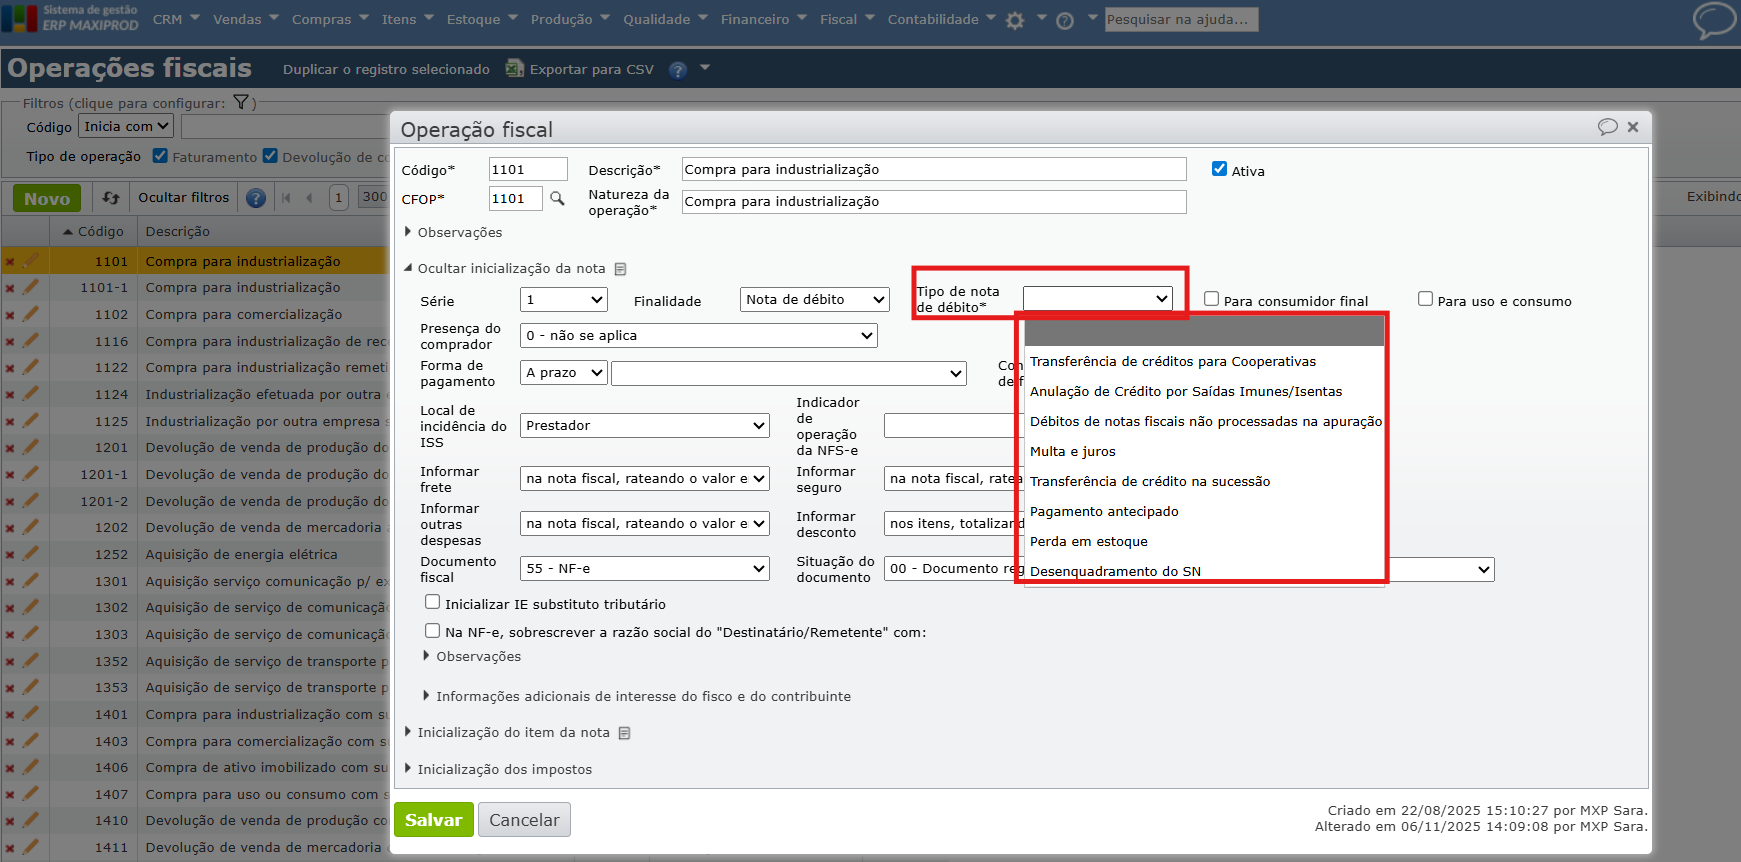The width and height of the screenshot is (1741, 862).
Task: Open the Documento fiscal 55 - NF-e dropdown
Action: tap(645, 569)
